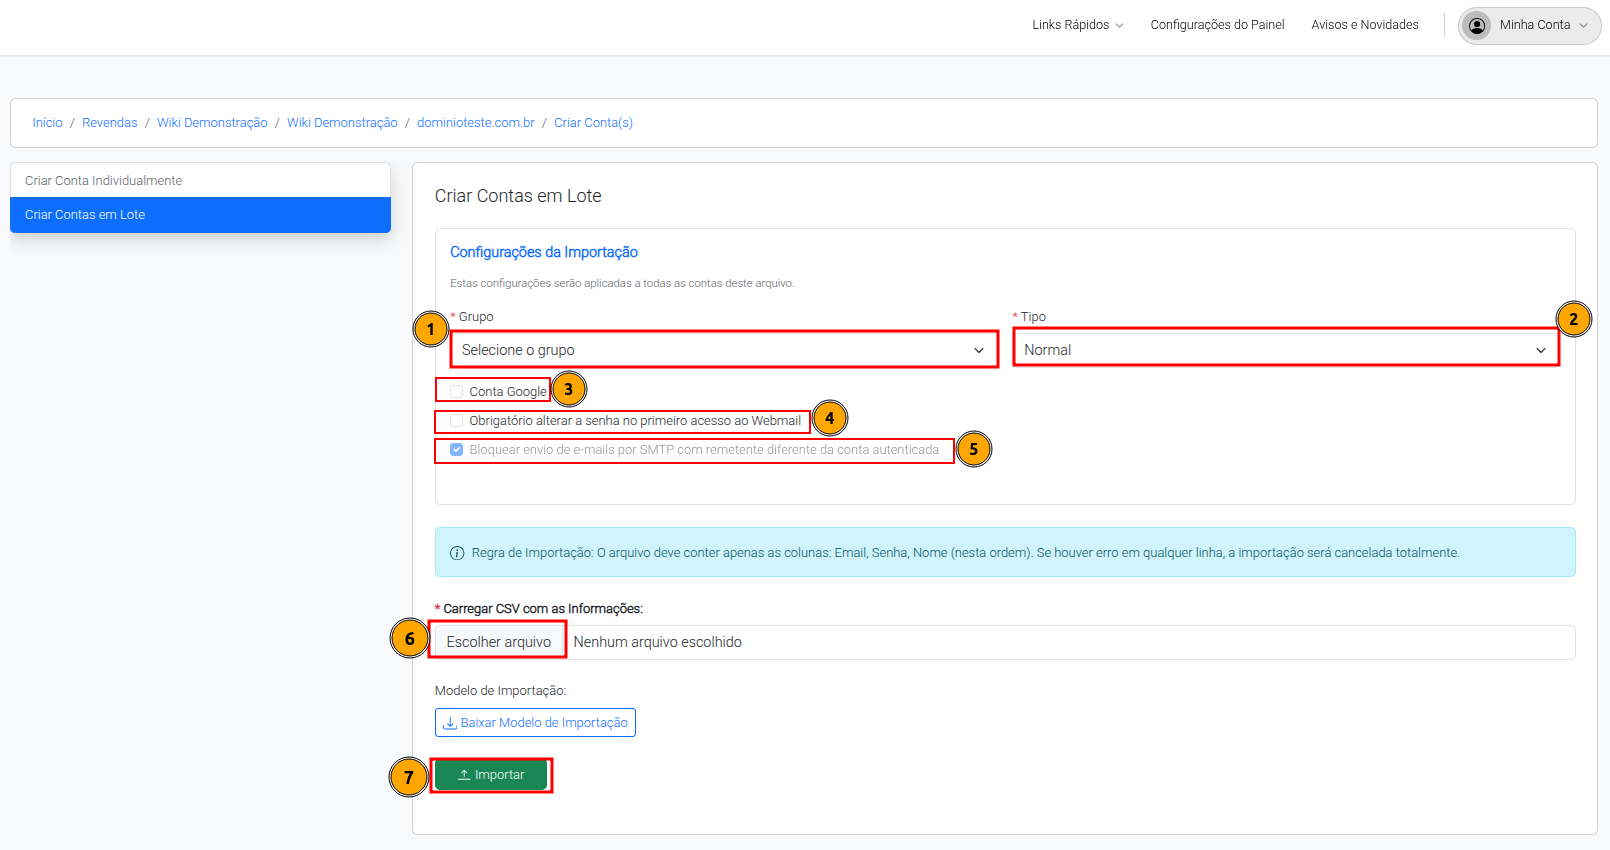Open the first Wiki Demonstração breadcrumb

tap(212, 123)
